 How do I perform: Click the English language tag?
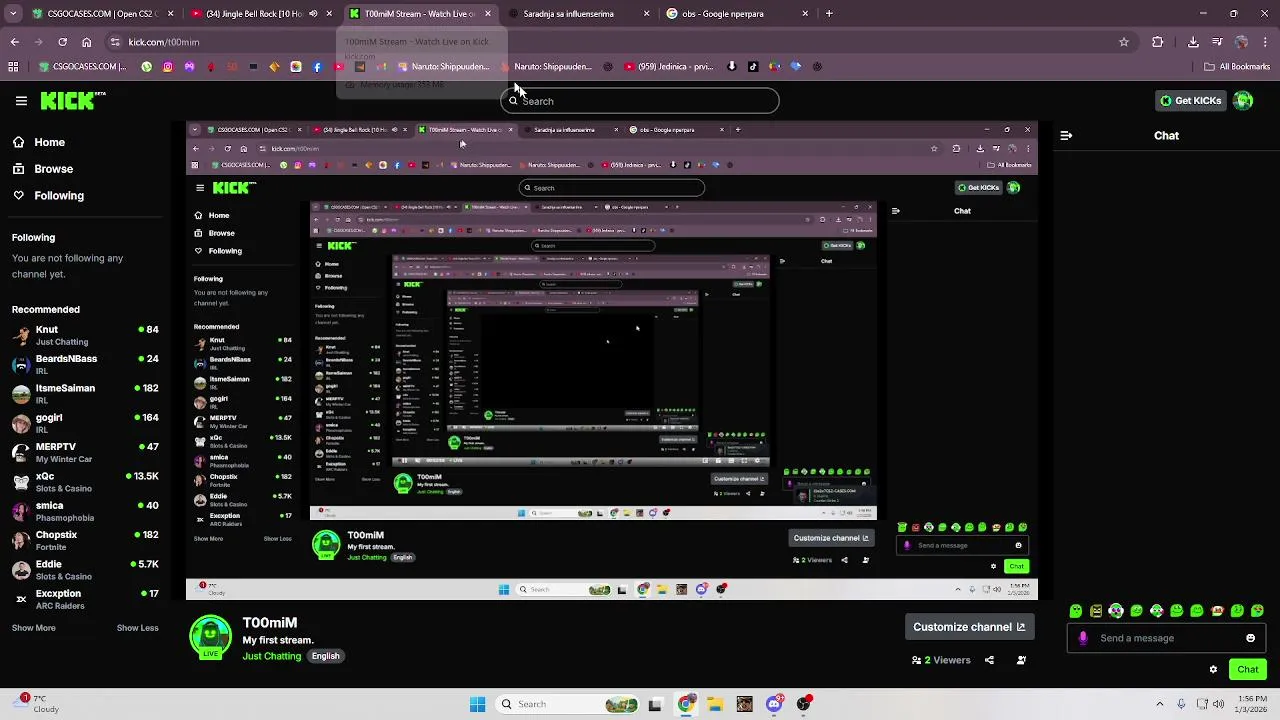pos(325,656)
